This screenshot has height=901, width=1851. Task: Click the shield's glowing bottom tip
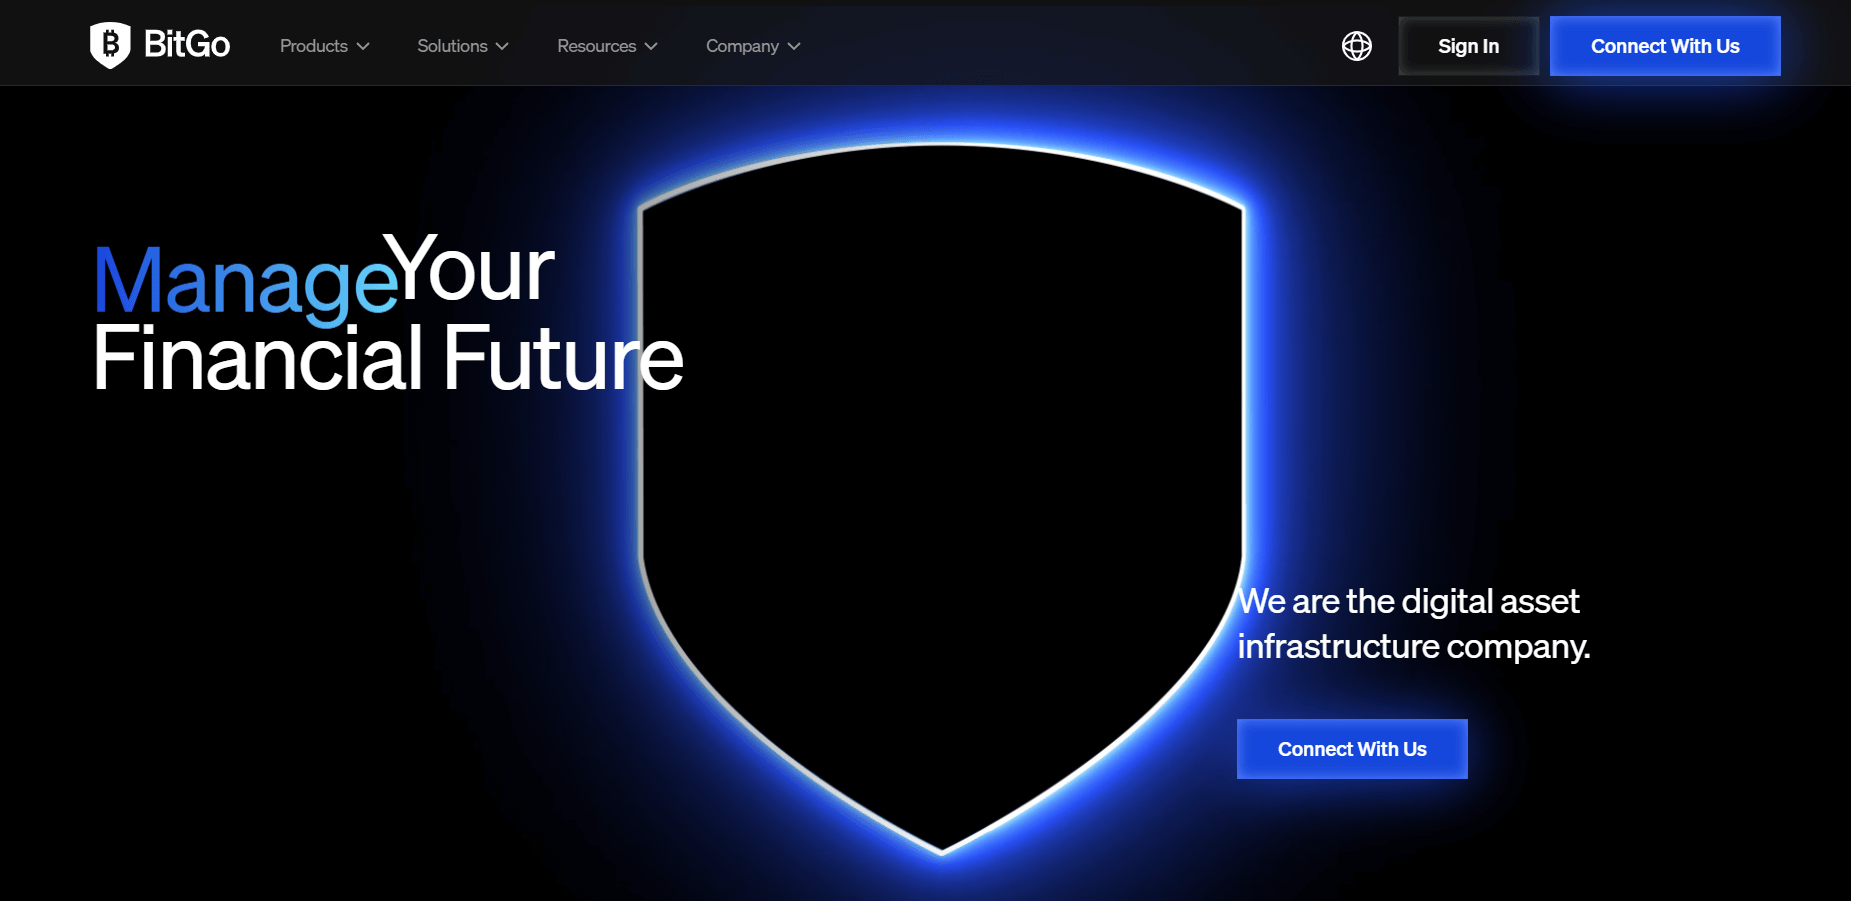coord(942,848)
